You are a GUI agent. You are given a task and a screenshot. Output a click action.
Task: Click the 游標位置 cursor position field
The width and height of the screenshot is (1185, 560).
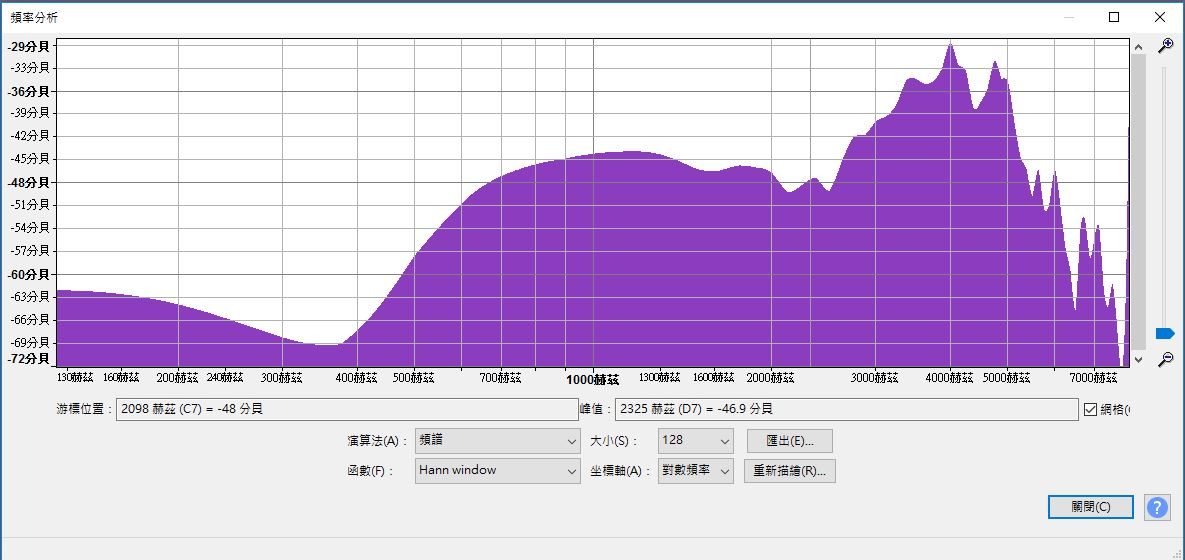tap(347, 409)
